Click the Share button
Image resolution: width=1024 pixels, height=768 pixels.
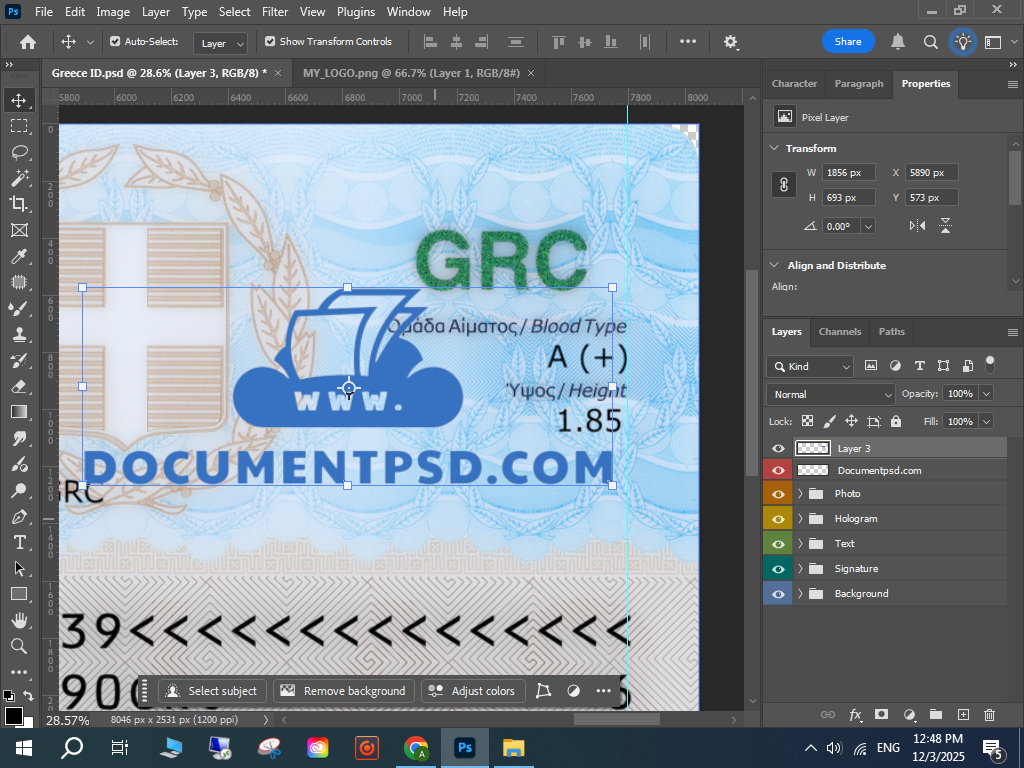tap(848, 42)
